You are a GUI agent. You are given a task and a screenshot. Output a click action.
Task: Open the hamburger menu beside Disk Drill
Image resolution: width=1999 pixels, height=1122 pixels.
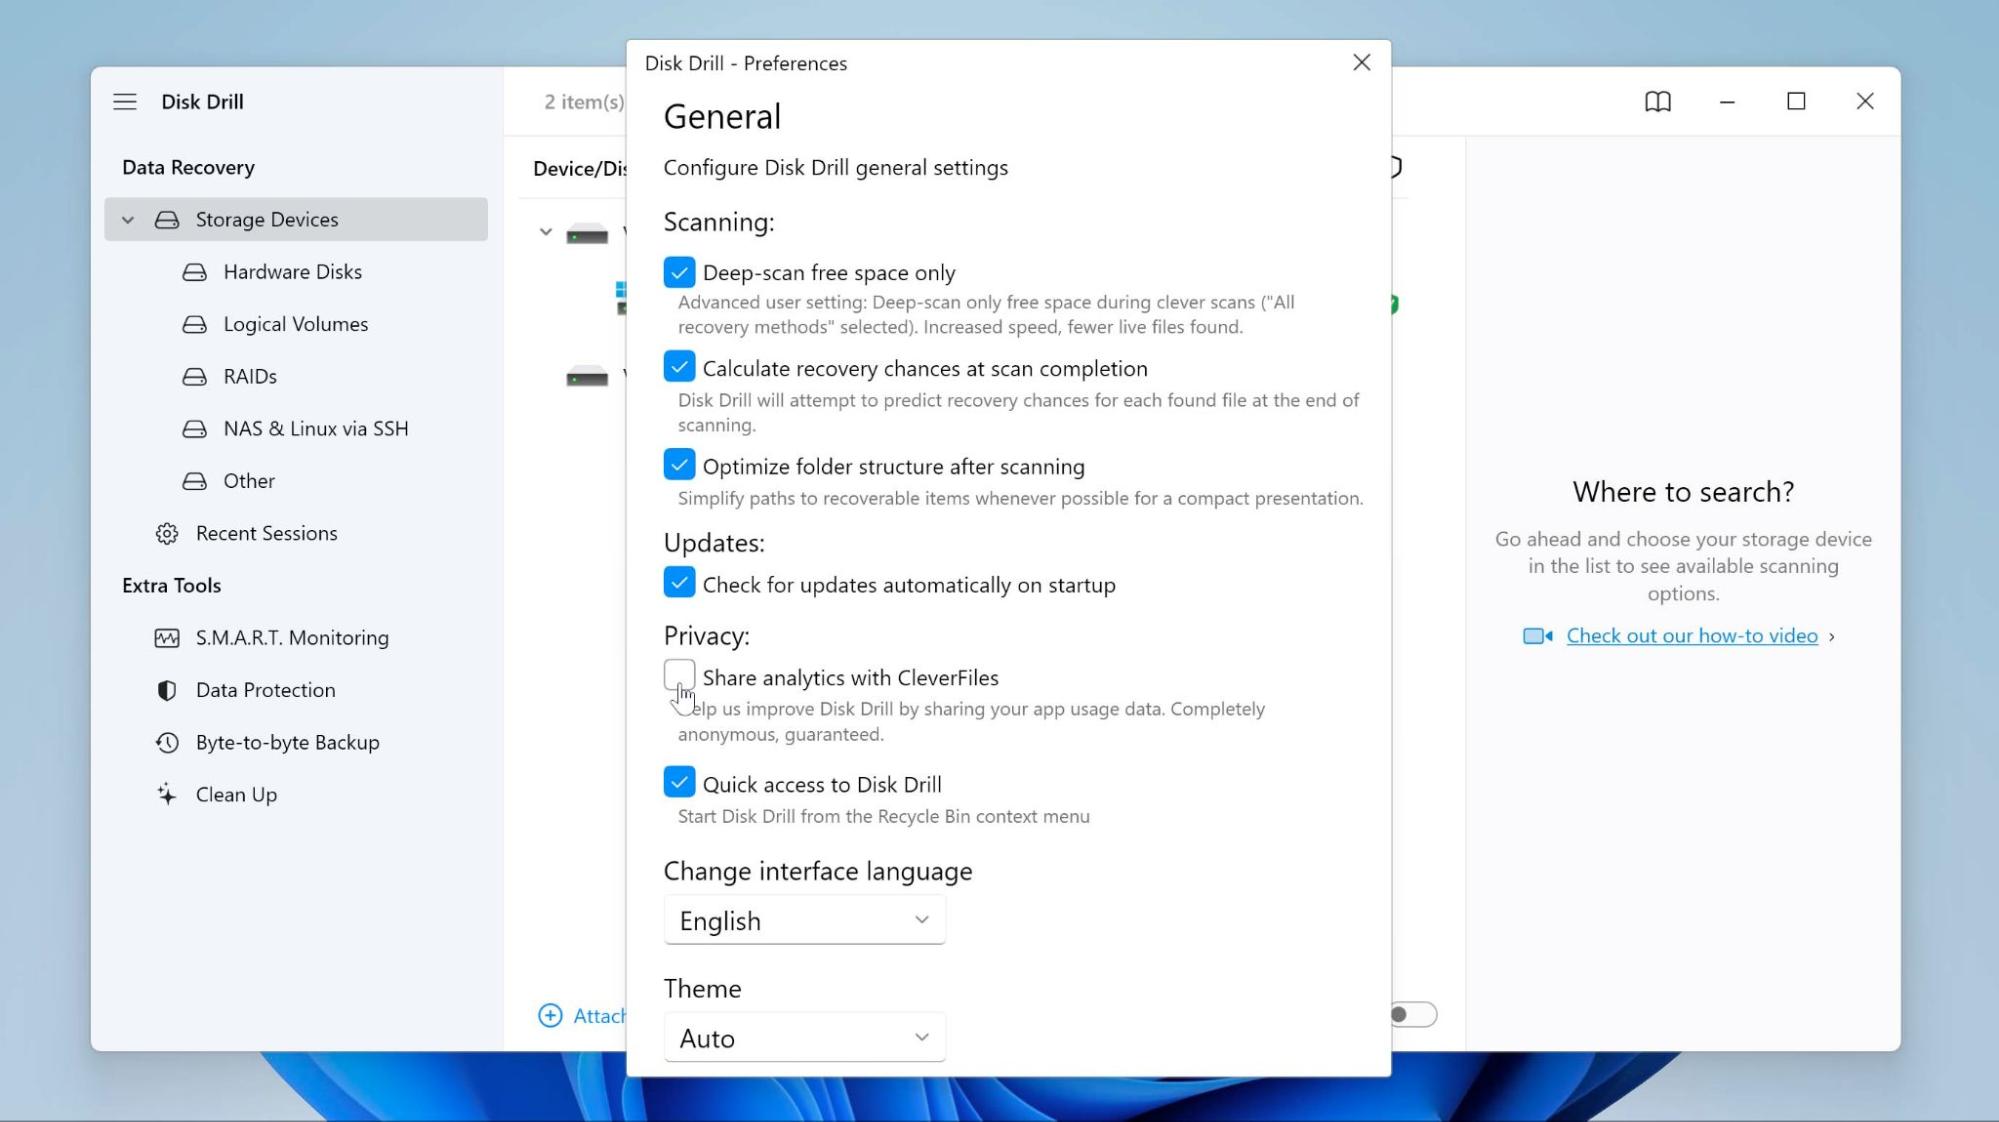click(x=125, y=102)
